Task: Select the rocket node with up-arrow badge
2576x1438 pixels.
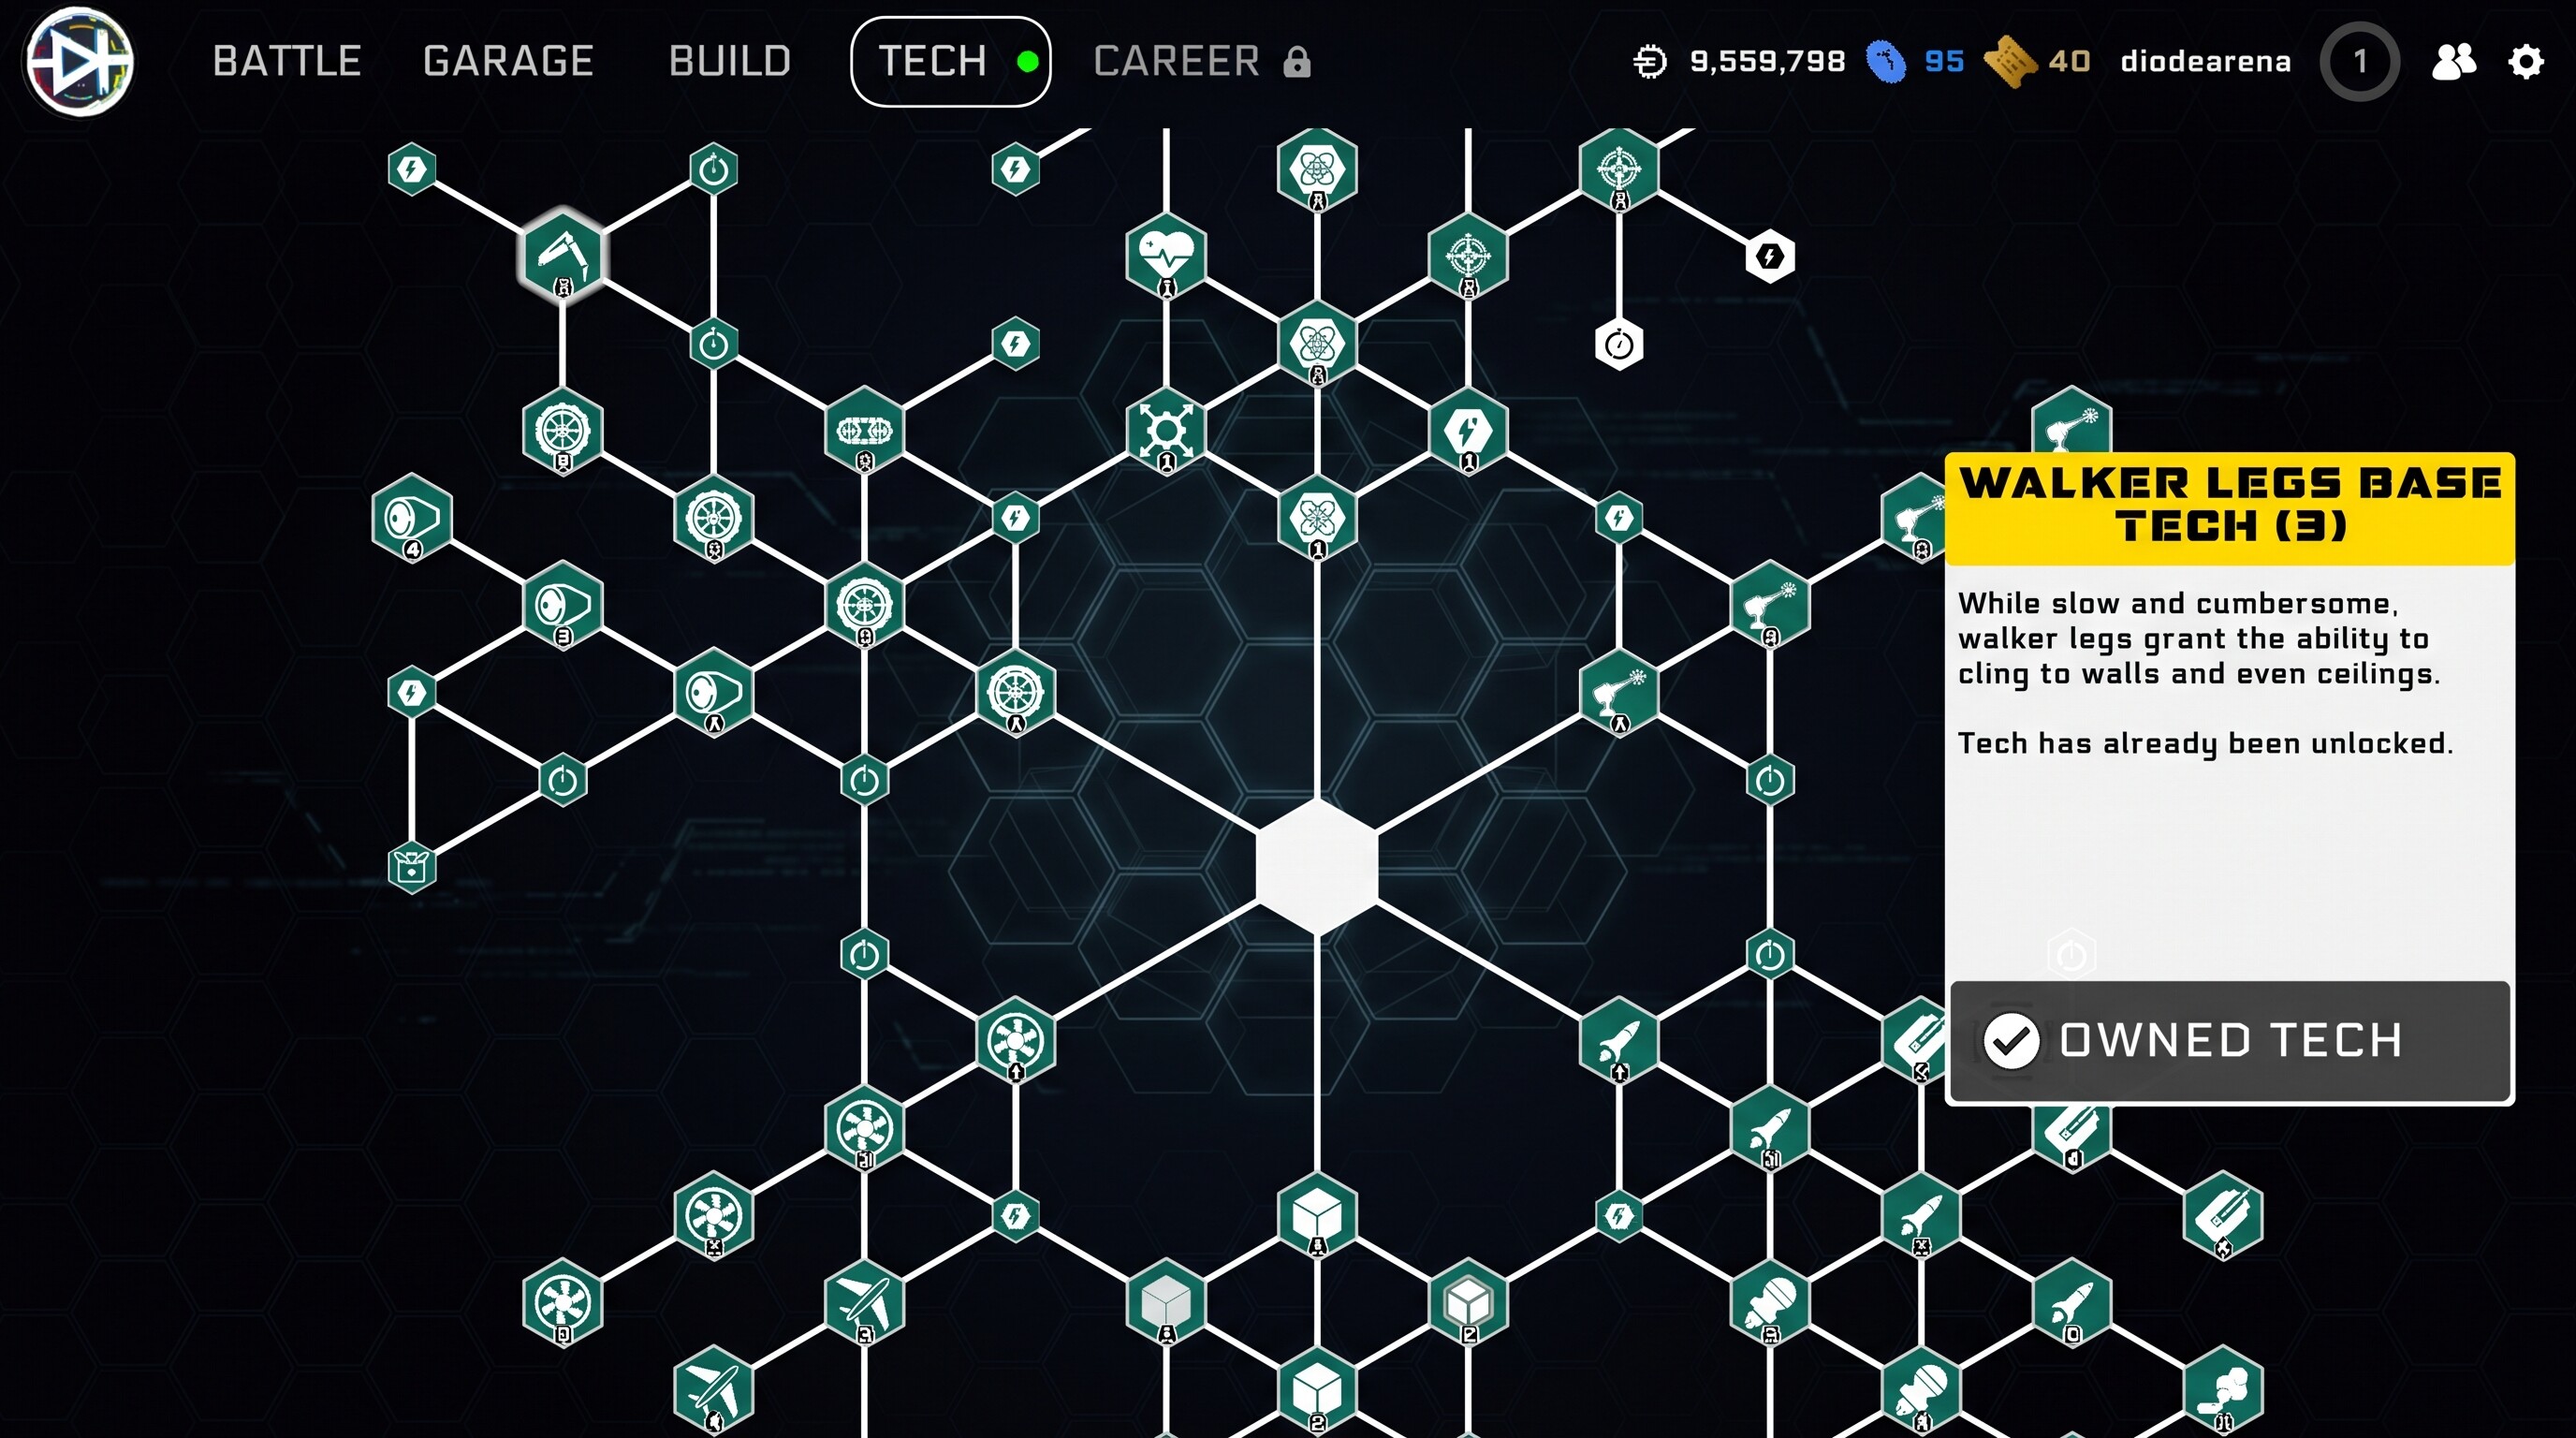Action: [1619, 1041]
